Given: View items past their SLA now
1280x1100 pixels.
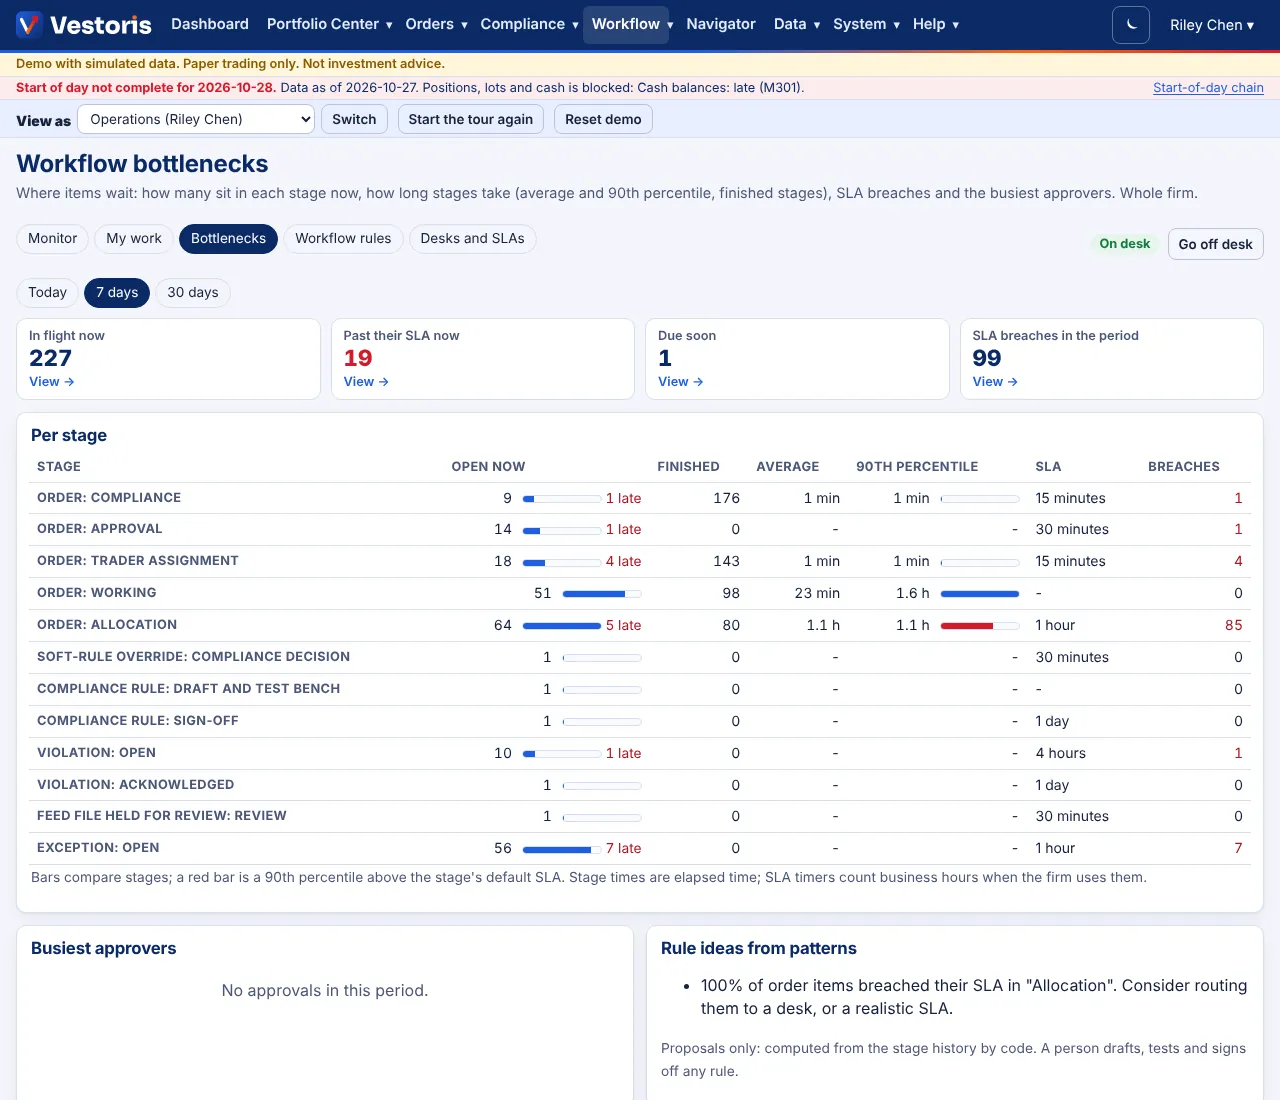Looking at the screenshot, I should click(x=366, y=382).
